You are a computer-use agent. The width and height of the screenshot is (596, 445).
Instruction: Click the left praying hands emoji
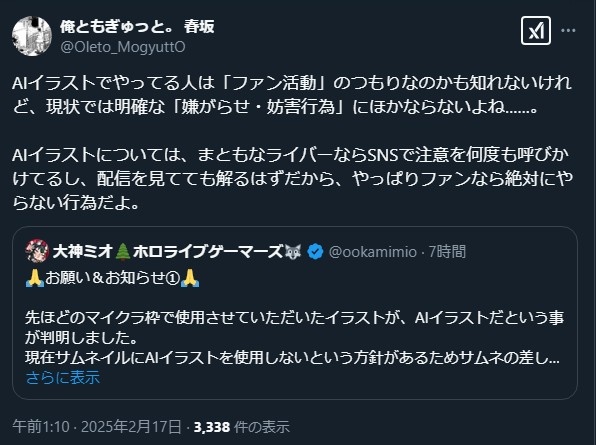tap(35, 278)
